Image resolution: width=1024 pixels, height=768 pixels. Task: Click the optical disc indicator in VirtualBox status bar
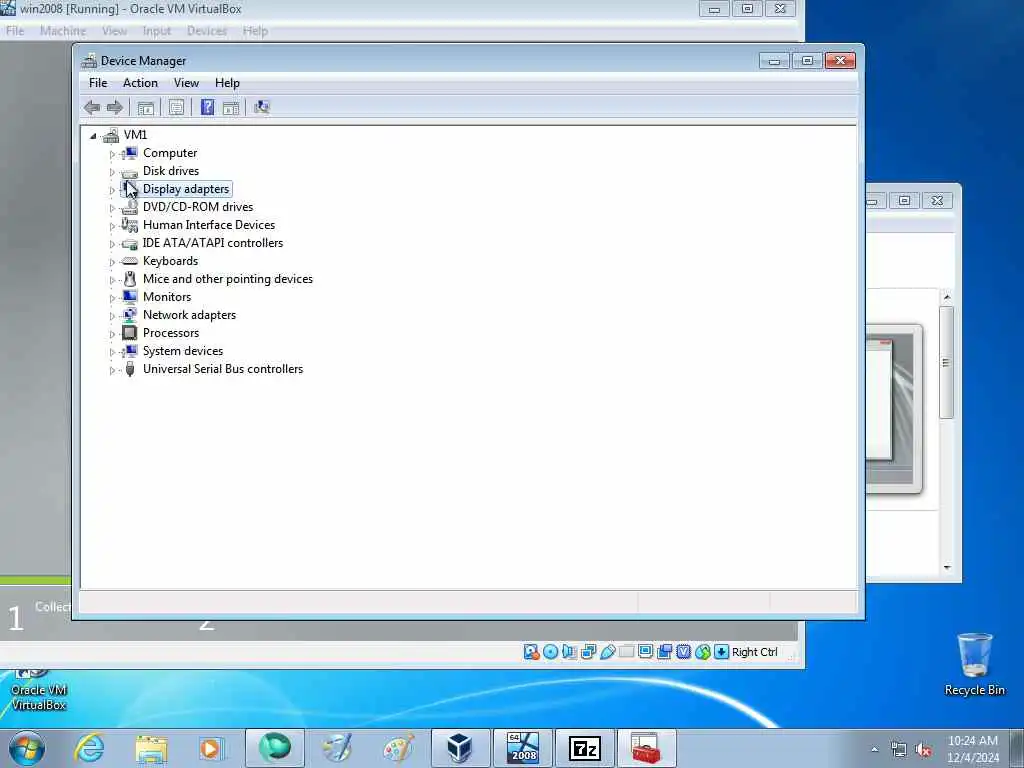pos(551,652)
